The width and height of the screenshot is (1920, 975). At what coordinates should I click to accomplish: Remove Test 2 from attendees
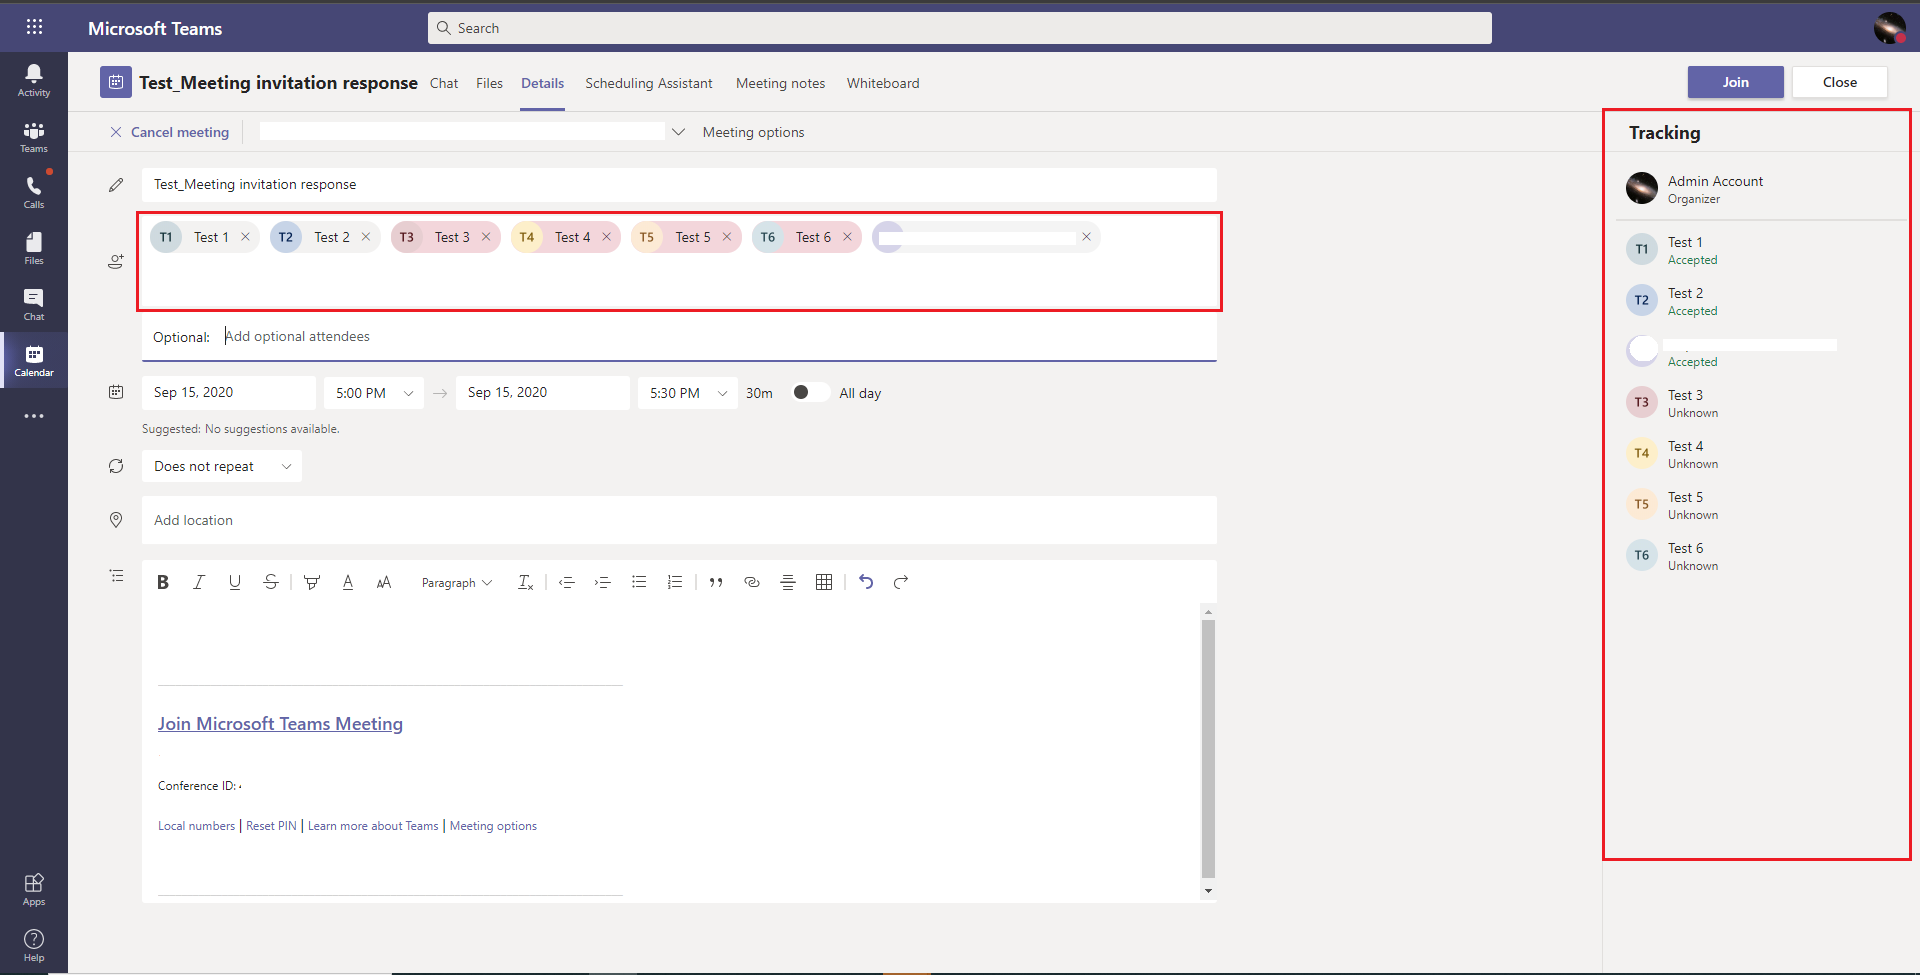(x=366, y=237)
